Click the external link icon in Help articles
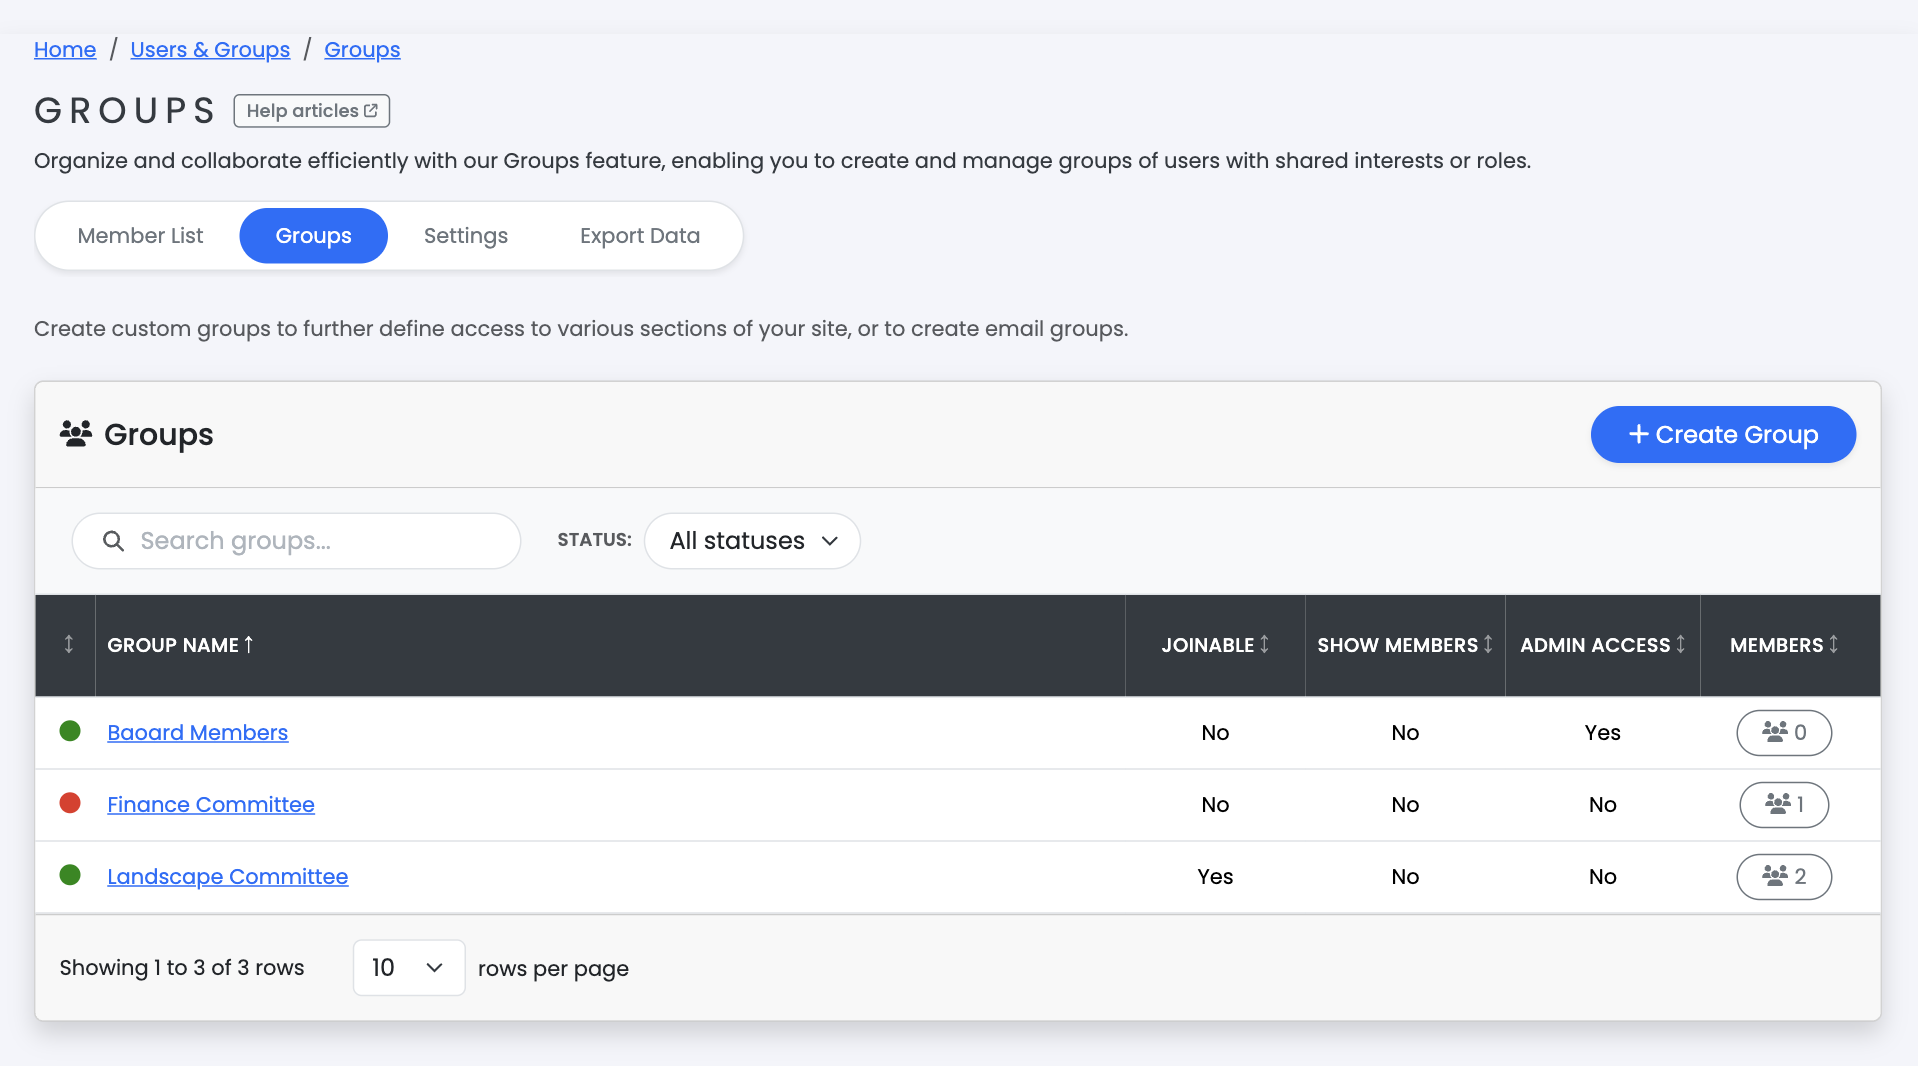 point(371,111)
